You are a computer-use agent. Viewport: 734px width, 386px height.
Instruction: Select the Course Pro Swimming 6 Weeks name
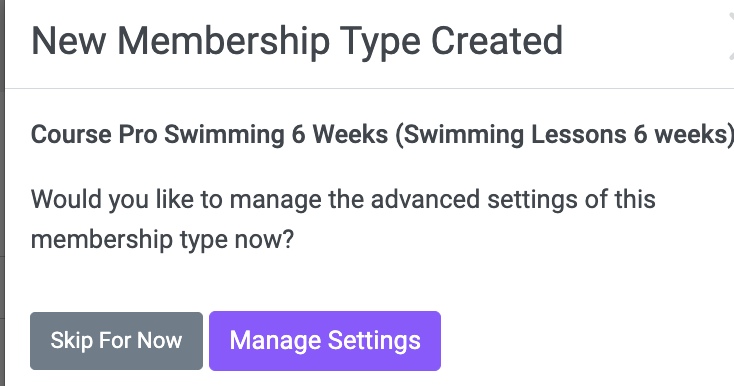coord(209,135)
